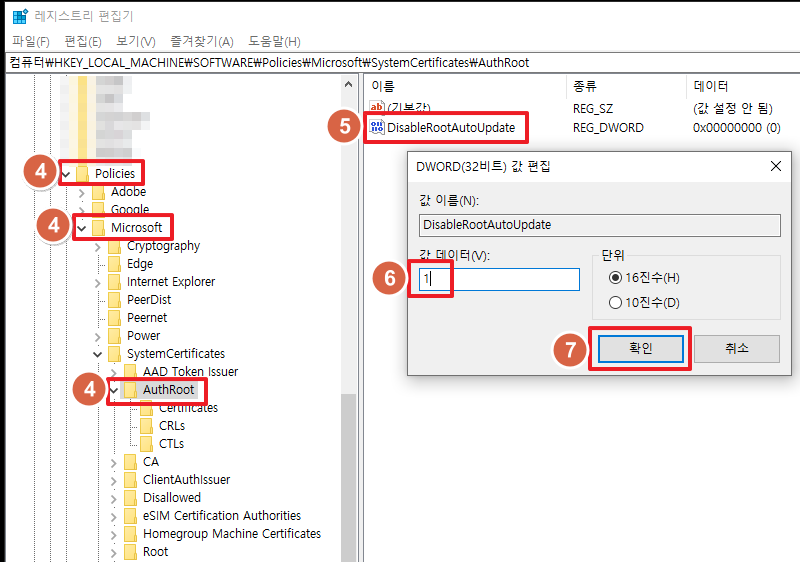Open the 도움말(H) menu
Screen dimensions: 800x562
tap(274, 41)
